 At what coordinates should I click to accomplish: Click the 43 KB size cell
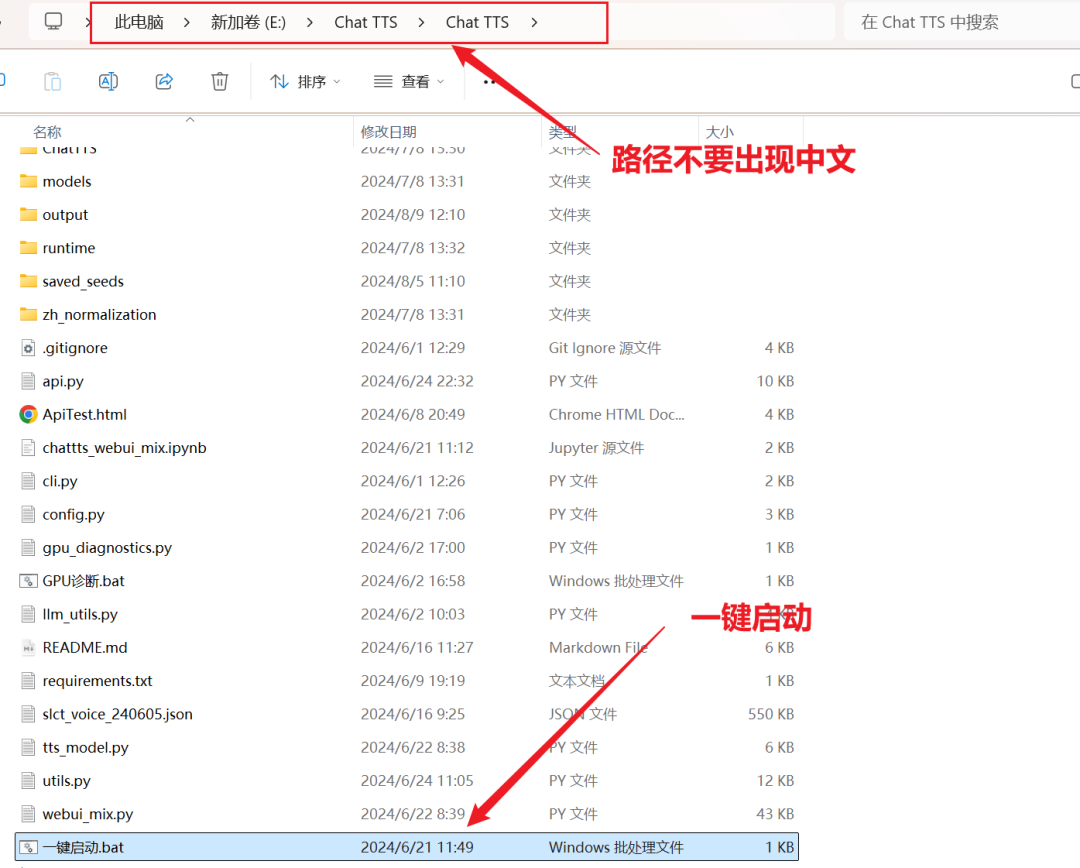(775, 814)
